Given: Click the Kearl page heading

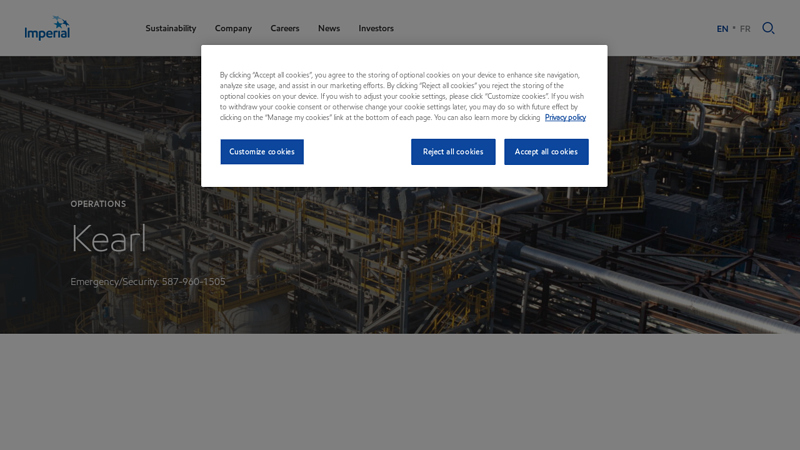Looking at the screenshot, I should click(x=109, y=240).
